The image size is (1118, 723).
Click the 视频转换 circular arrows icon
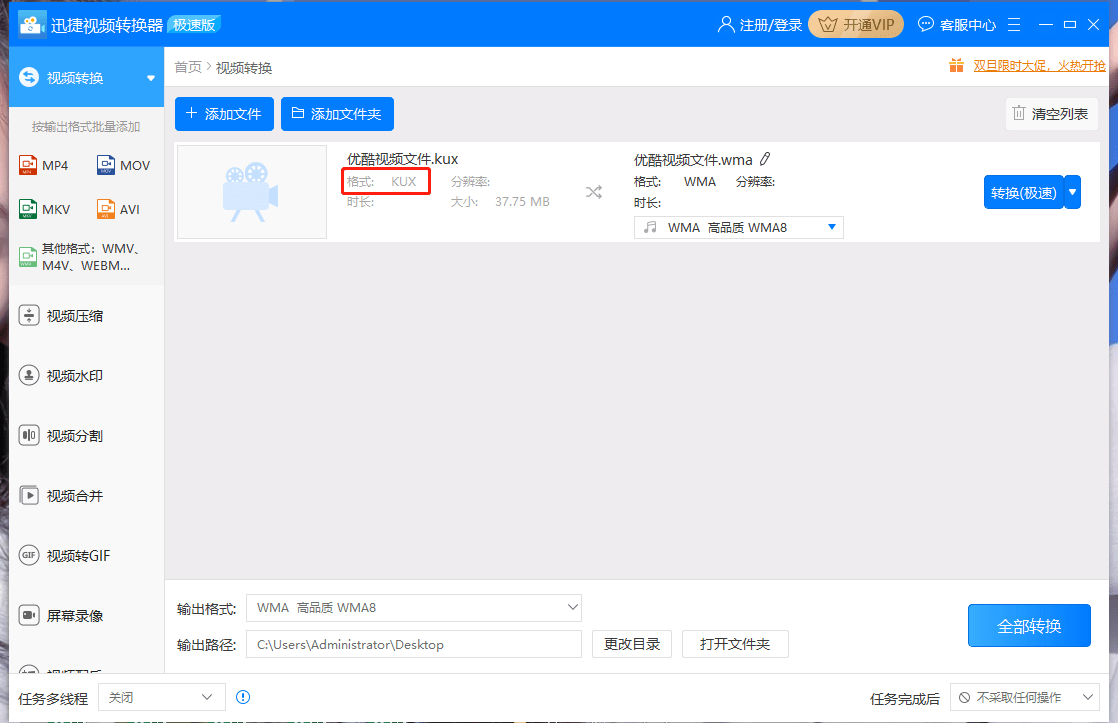point(29,77)
